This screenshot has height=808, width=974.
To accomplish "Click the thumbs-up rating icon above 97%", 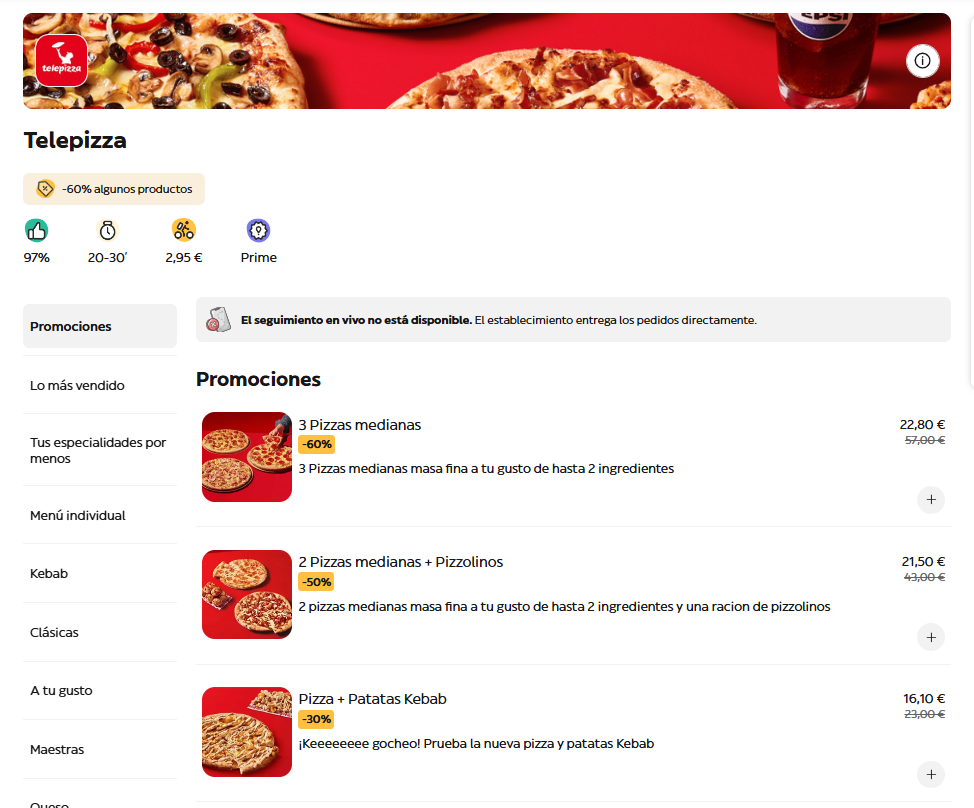I will [x=37, y=230].
